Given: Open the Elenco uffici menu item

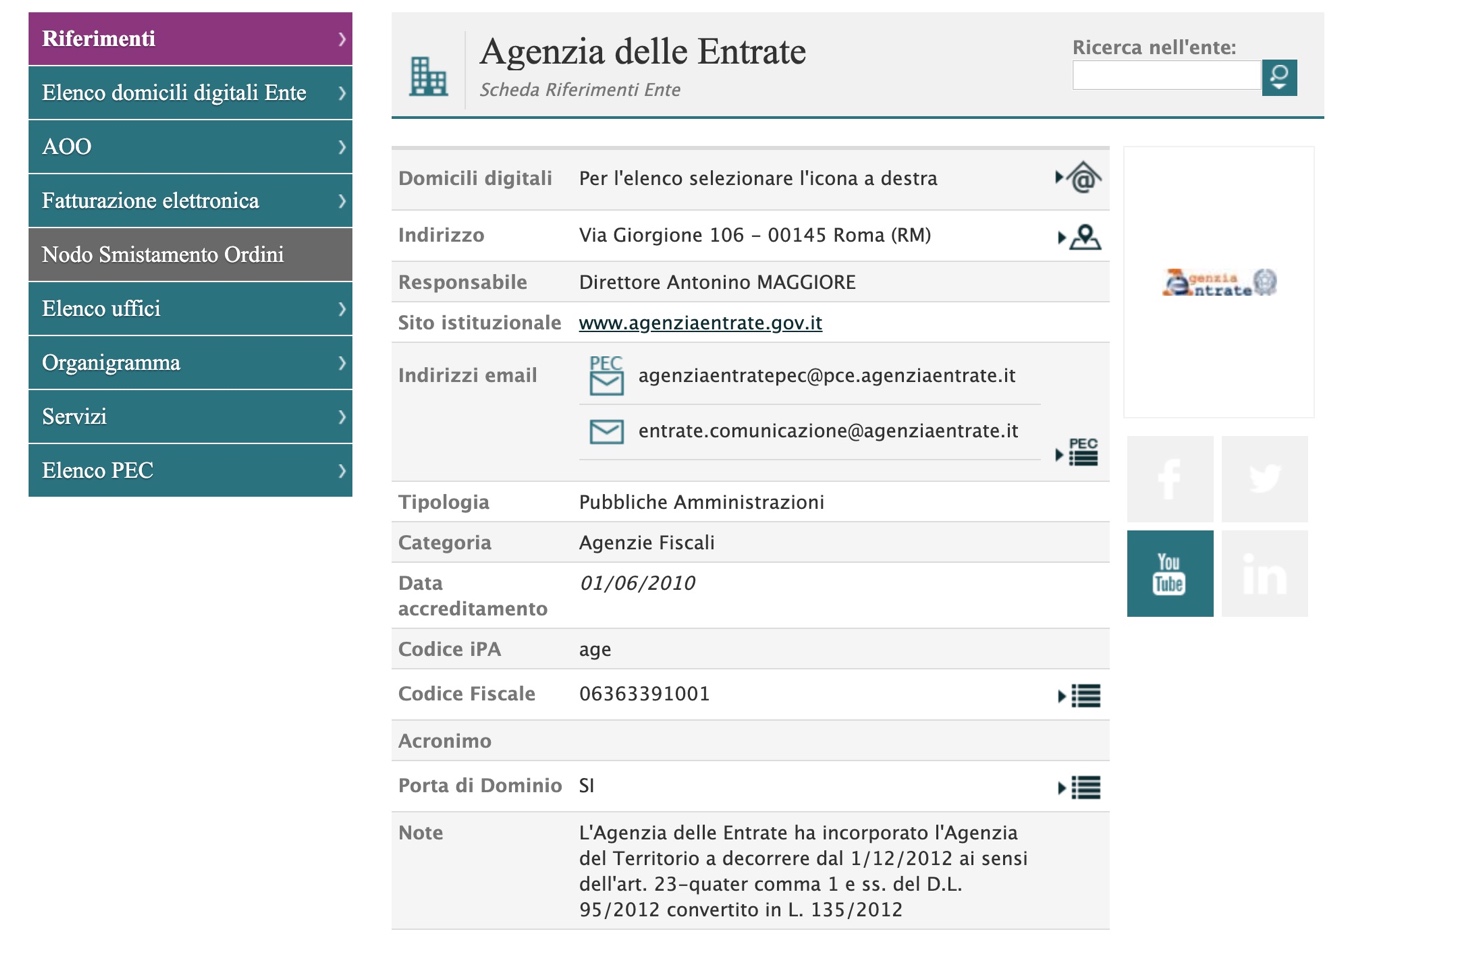Looking at the screenshot, I should pos(190,309).
